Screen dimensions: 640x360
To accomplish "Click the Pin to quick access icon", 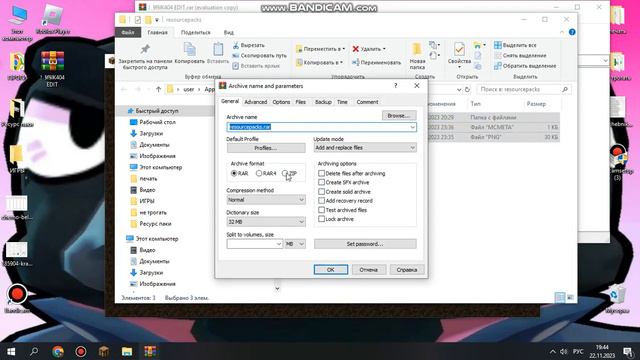I will click(145, 49).
